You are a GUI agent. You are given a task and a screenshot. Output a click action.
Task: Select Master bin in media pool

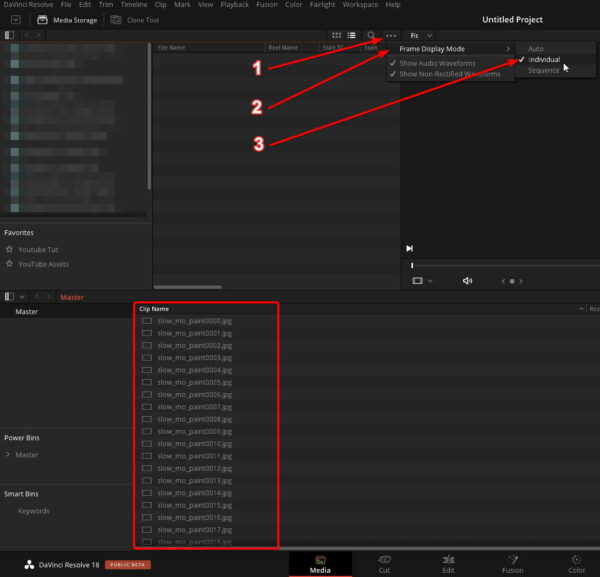(x=27, y=311)
